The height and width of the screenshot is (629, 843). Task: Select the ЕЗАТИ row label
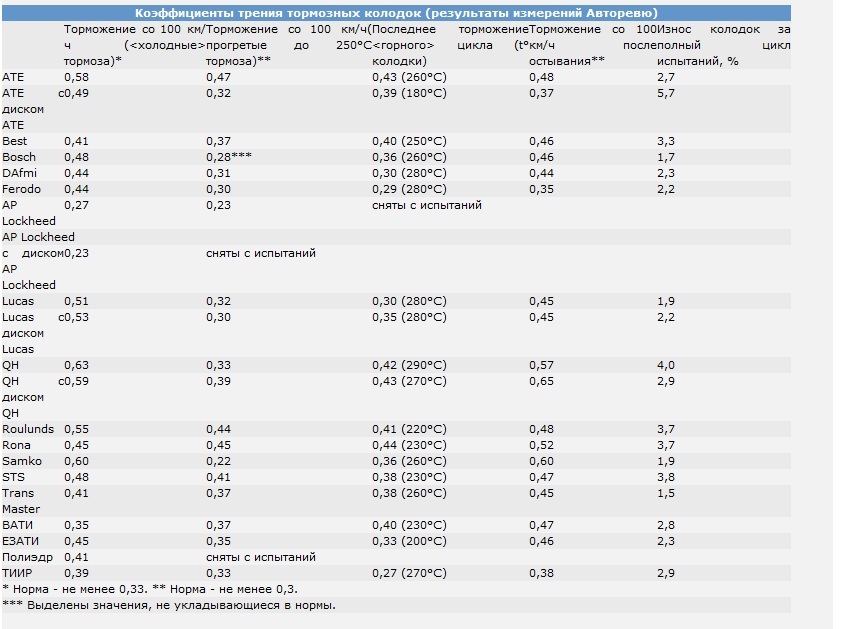pos(21,541)
